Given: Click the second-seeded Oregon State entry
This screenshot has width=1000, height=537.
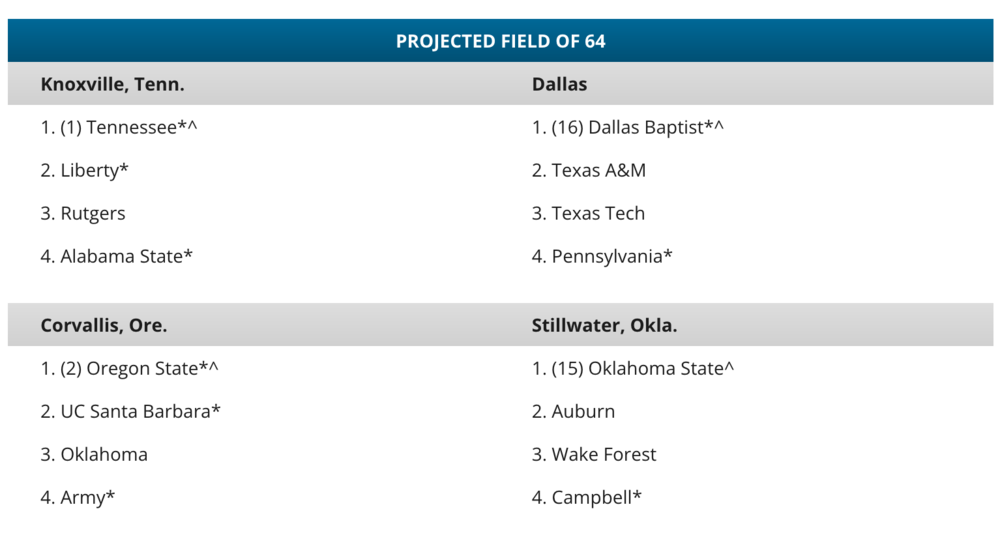Looking at the screenshot, I should [129, 368].
